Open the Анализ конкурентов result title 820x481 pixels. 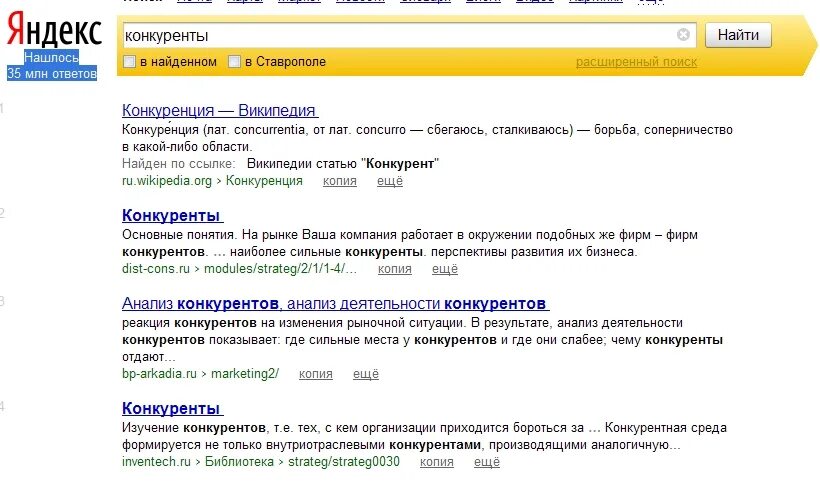335,303
